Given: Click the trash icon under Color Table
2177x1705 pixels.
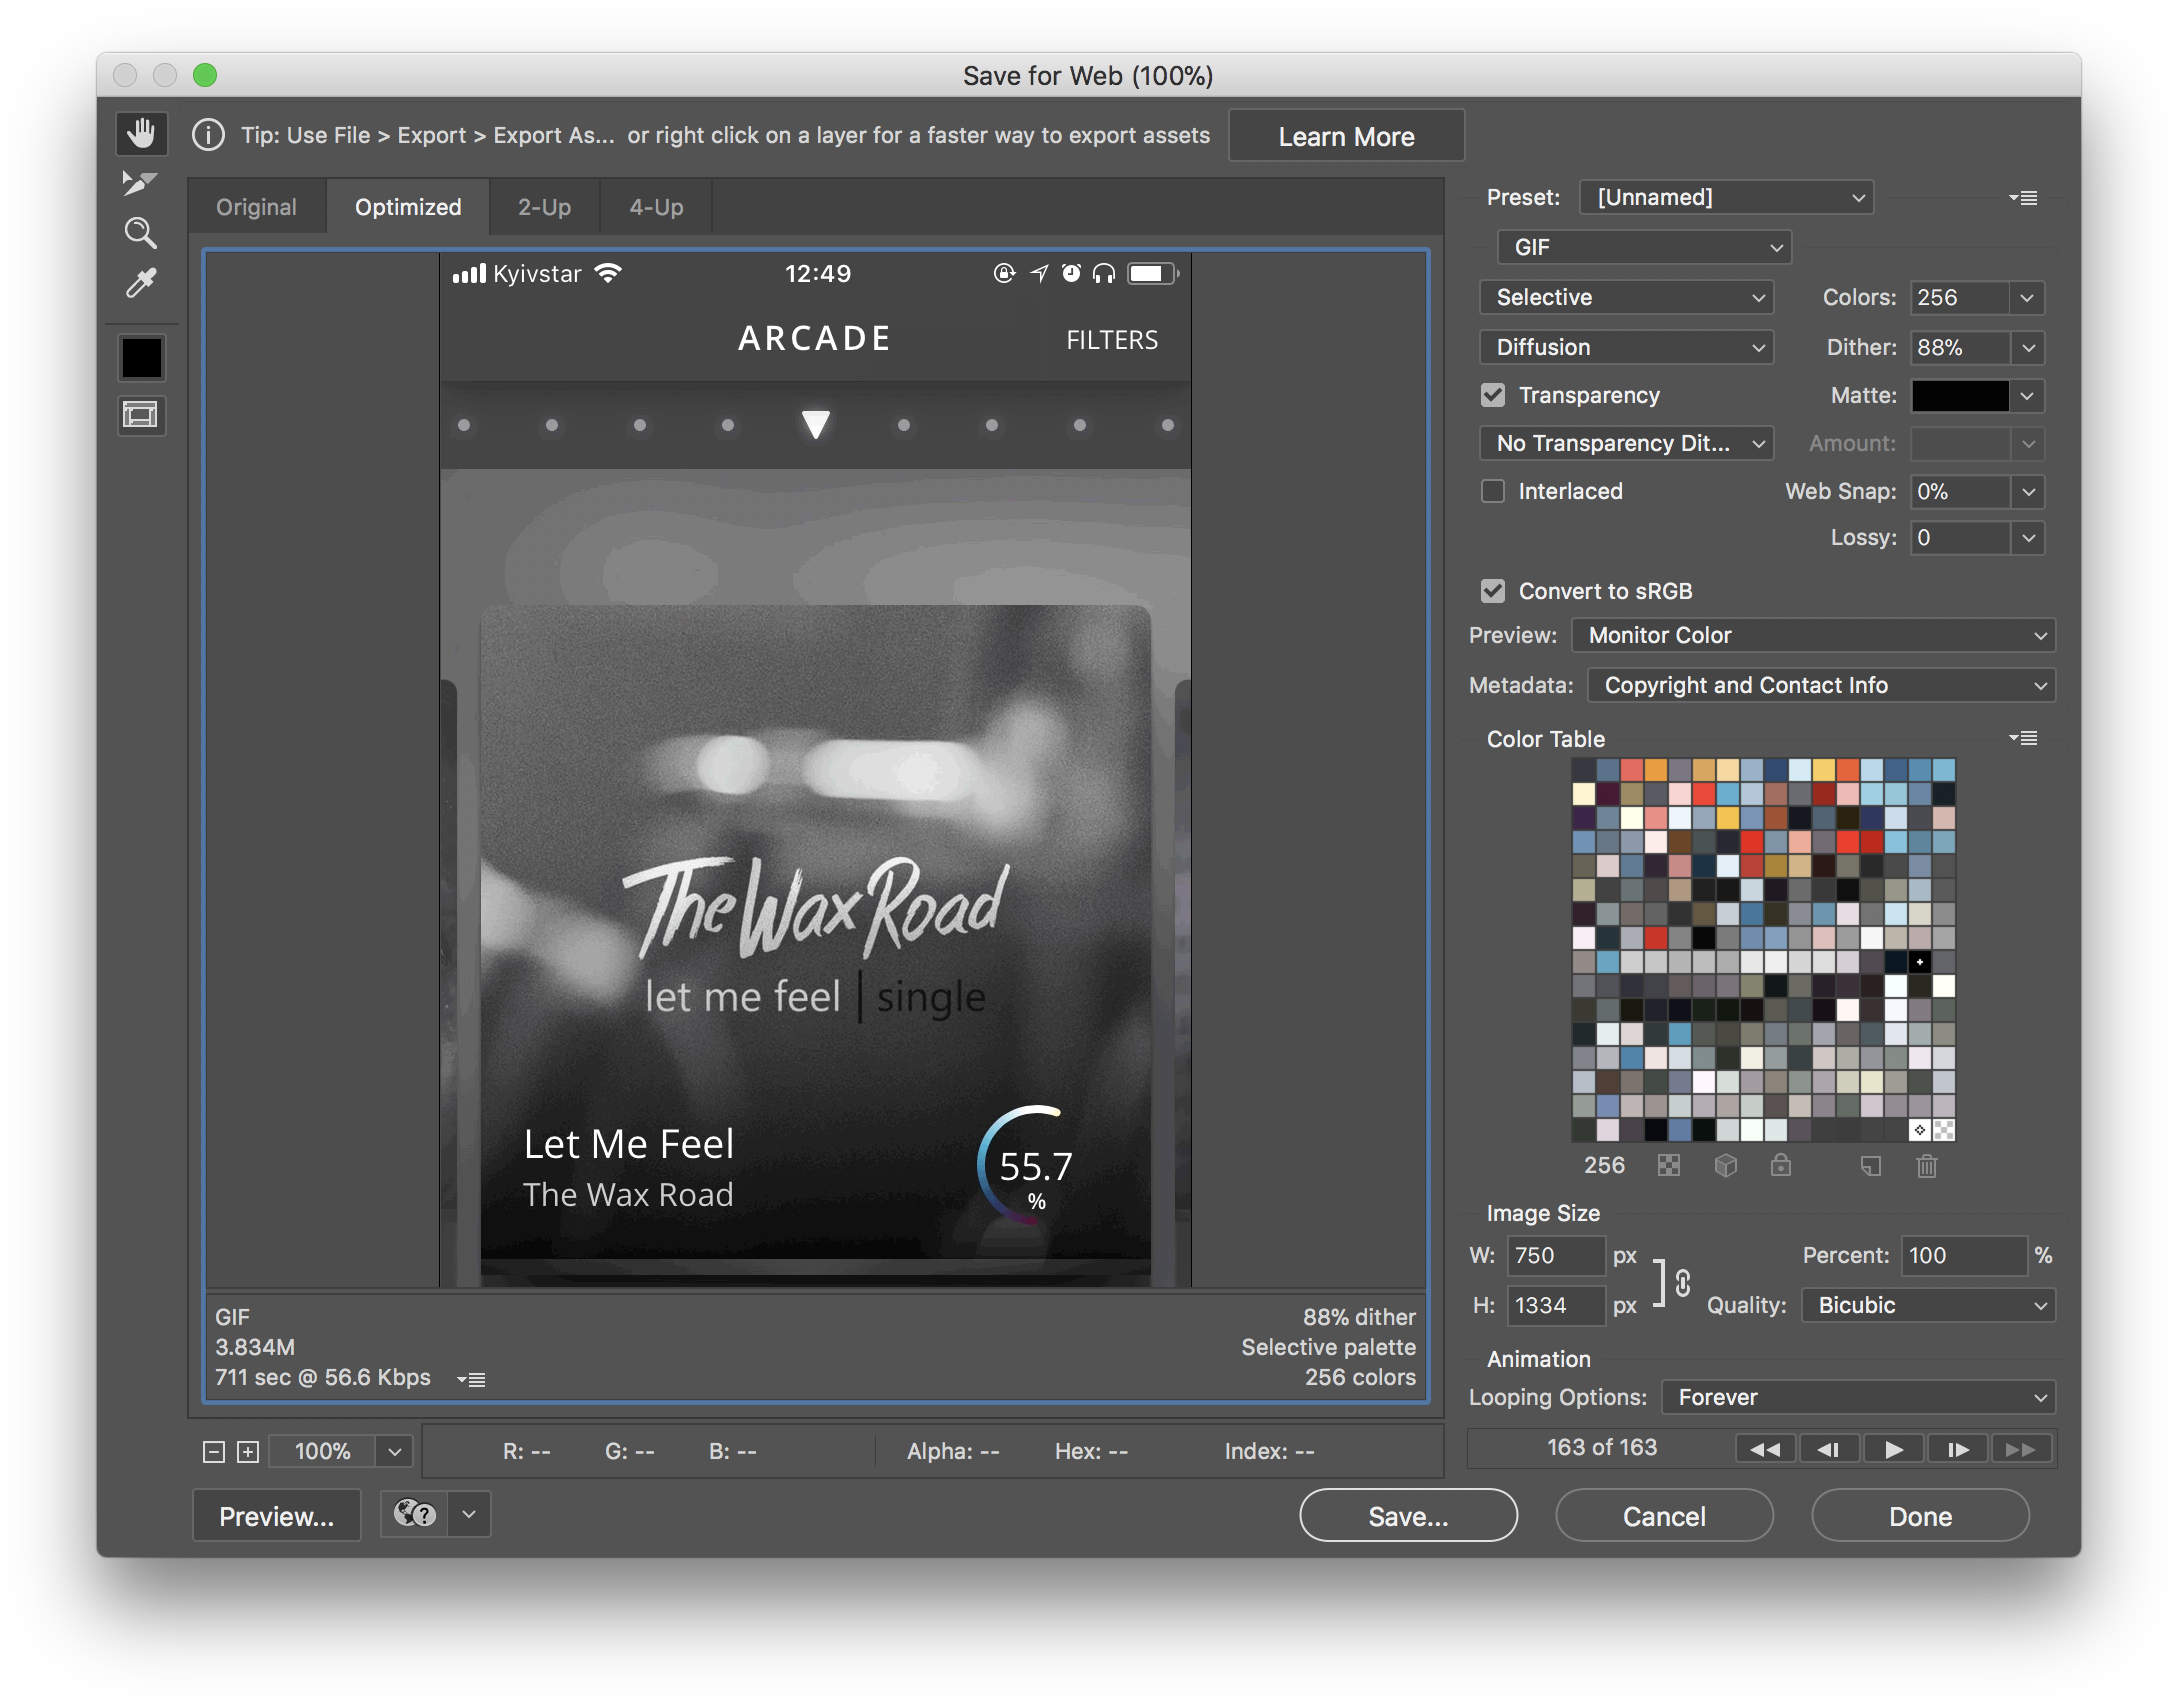Looking at the screenshot, I should coord(1927,1166).
